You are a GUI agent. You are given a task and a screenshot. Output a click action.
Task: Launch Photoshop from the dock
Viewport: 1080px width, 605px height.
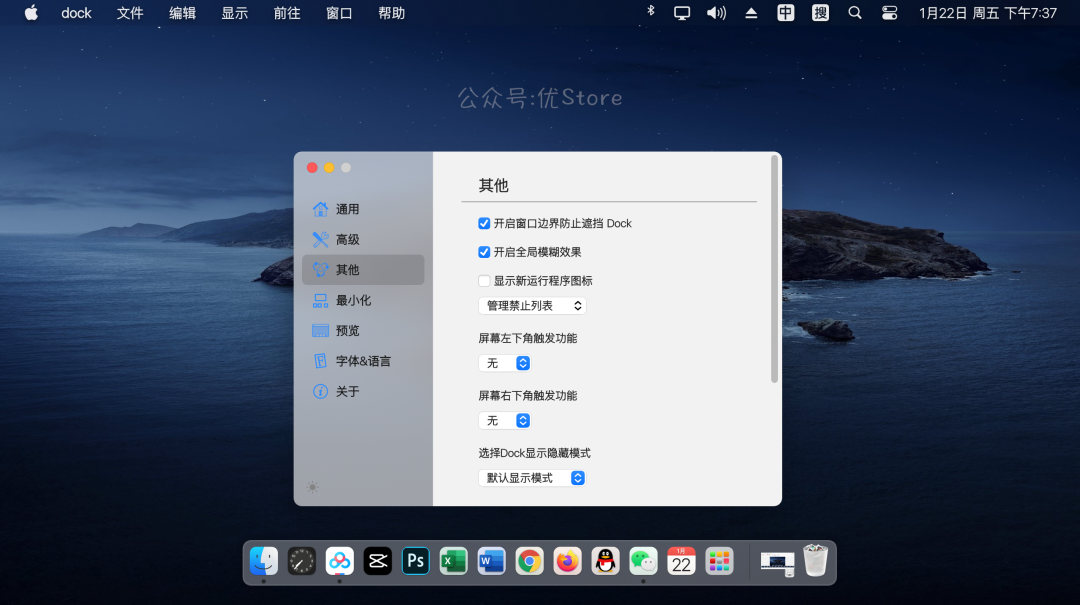point(415,562)
